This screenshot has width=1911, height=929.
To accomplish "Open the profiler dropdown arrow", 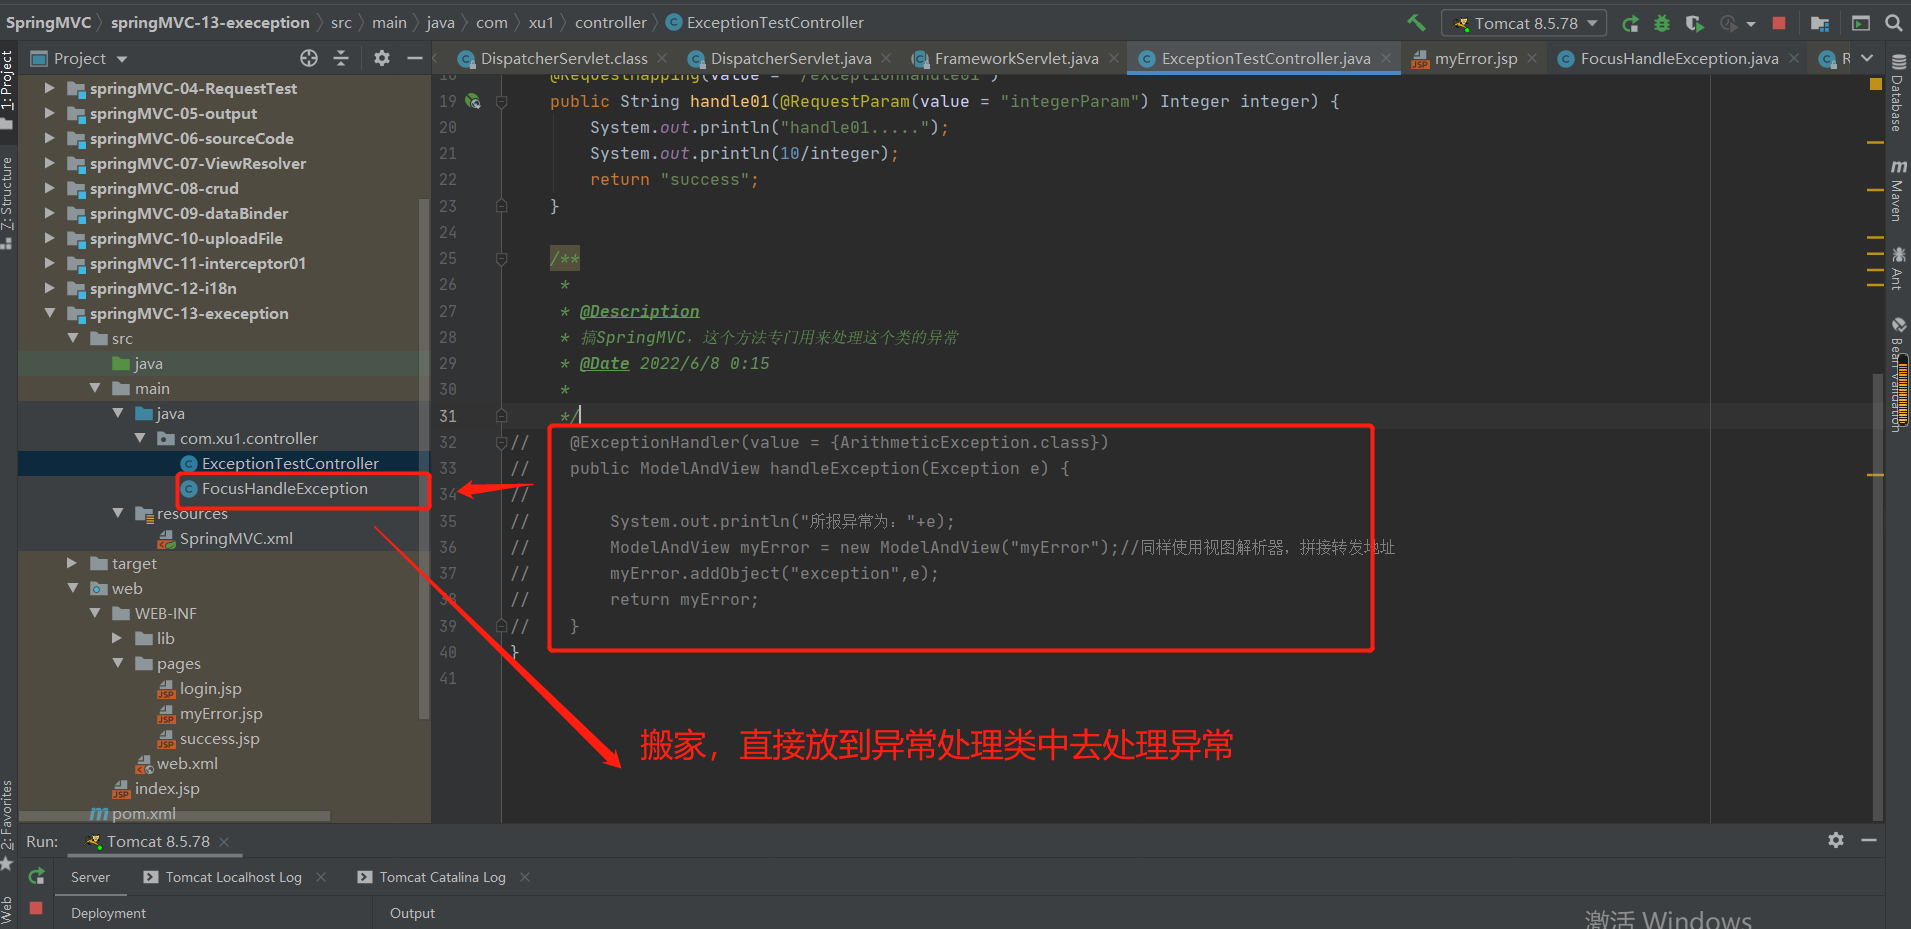I will 1751,24.
